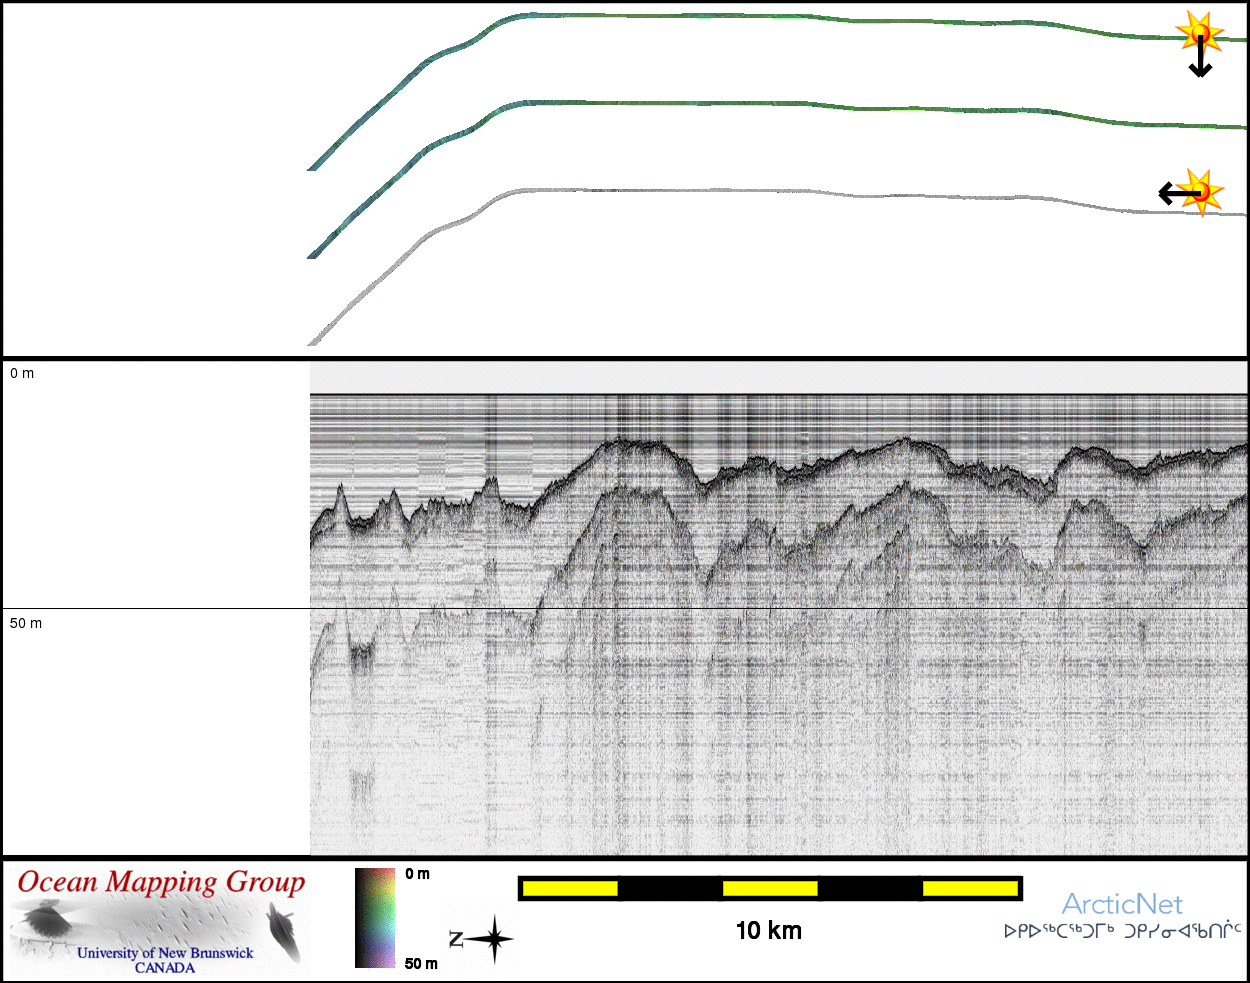
Task: Click the 0 m depth label in profile
Action: 22,373
